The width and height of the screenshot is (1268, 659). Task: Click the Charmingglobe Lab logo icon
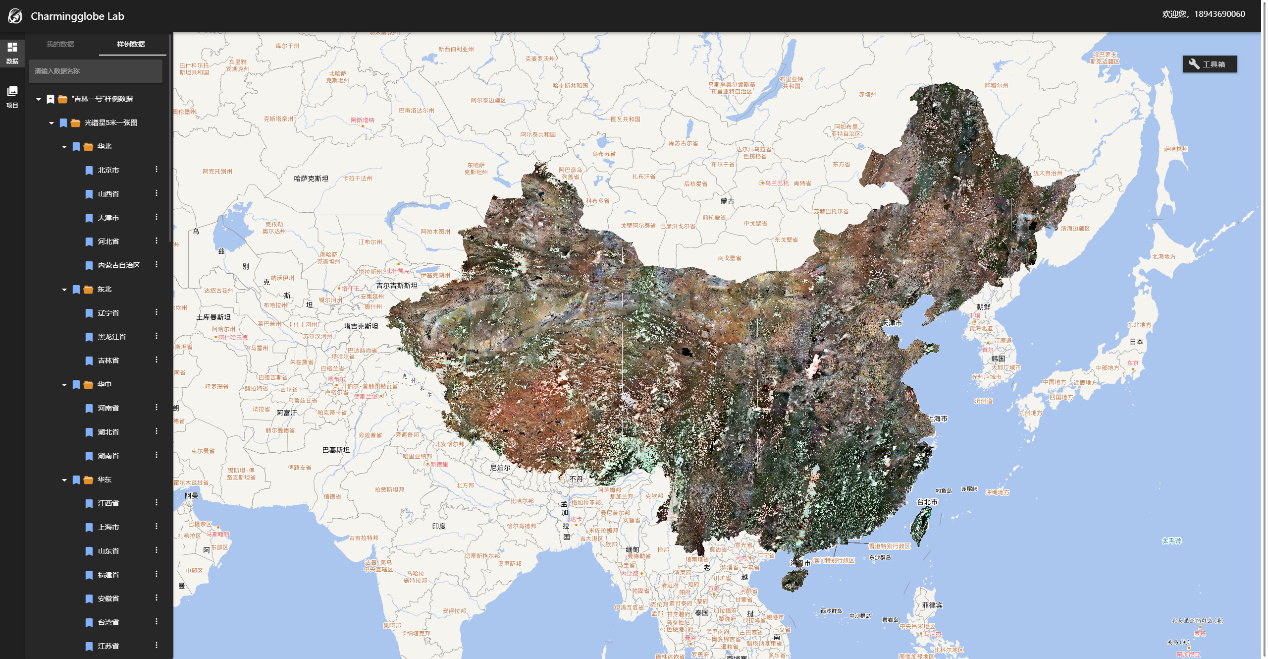15,15
